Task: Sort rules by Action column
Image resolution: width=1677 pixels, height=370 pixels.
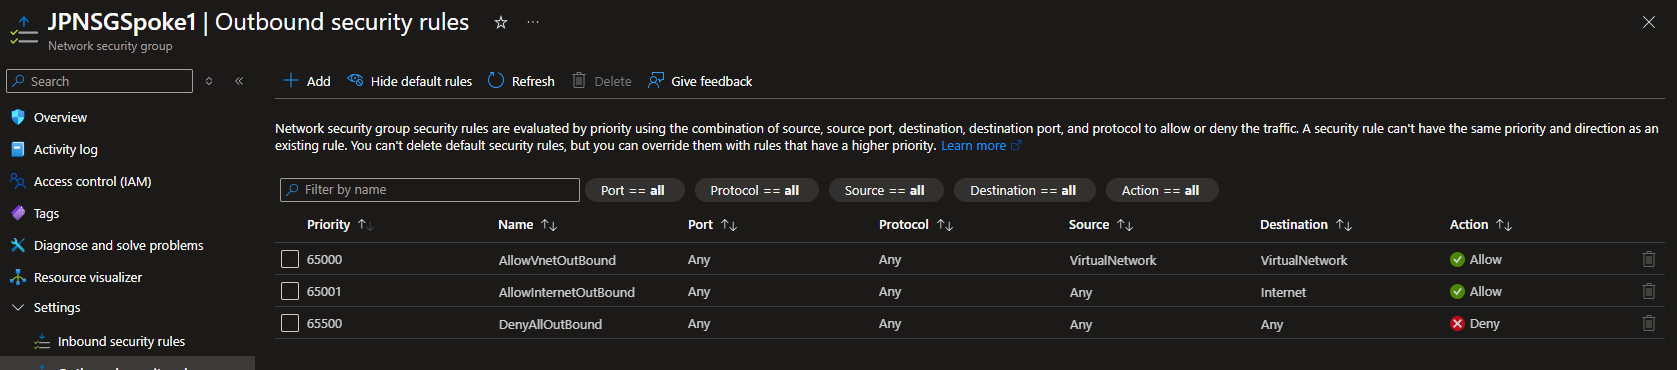Action: (x=1481, y=225)
